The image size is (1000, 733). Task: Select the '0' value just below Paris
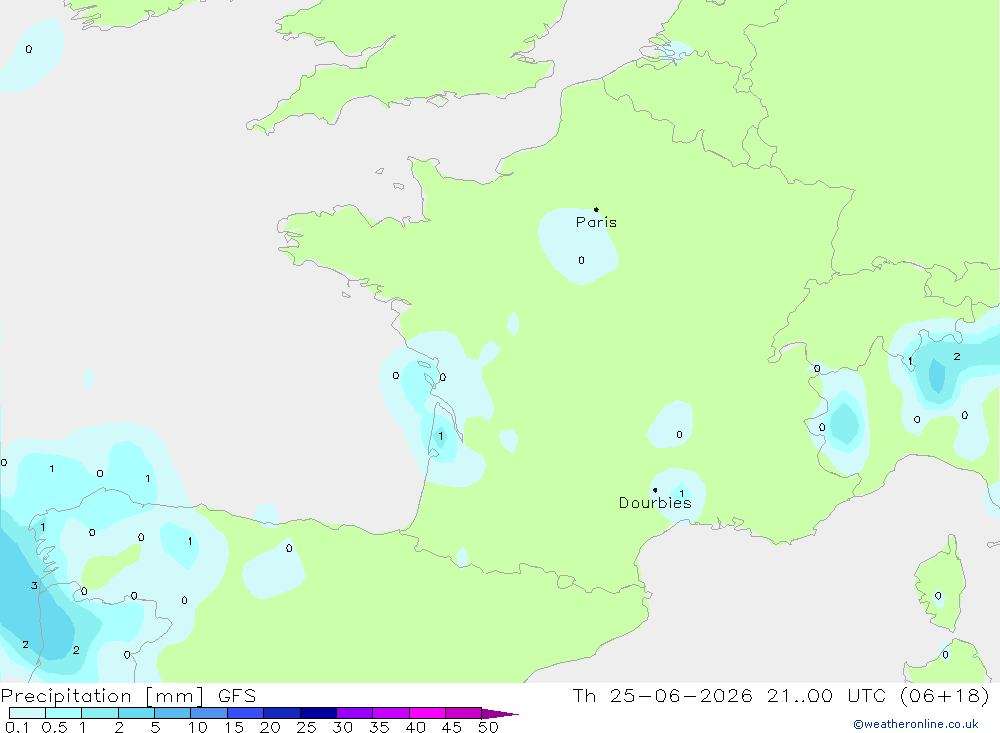(x=581, y=260)
